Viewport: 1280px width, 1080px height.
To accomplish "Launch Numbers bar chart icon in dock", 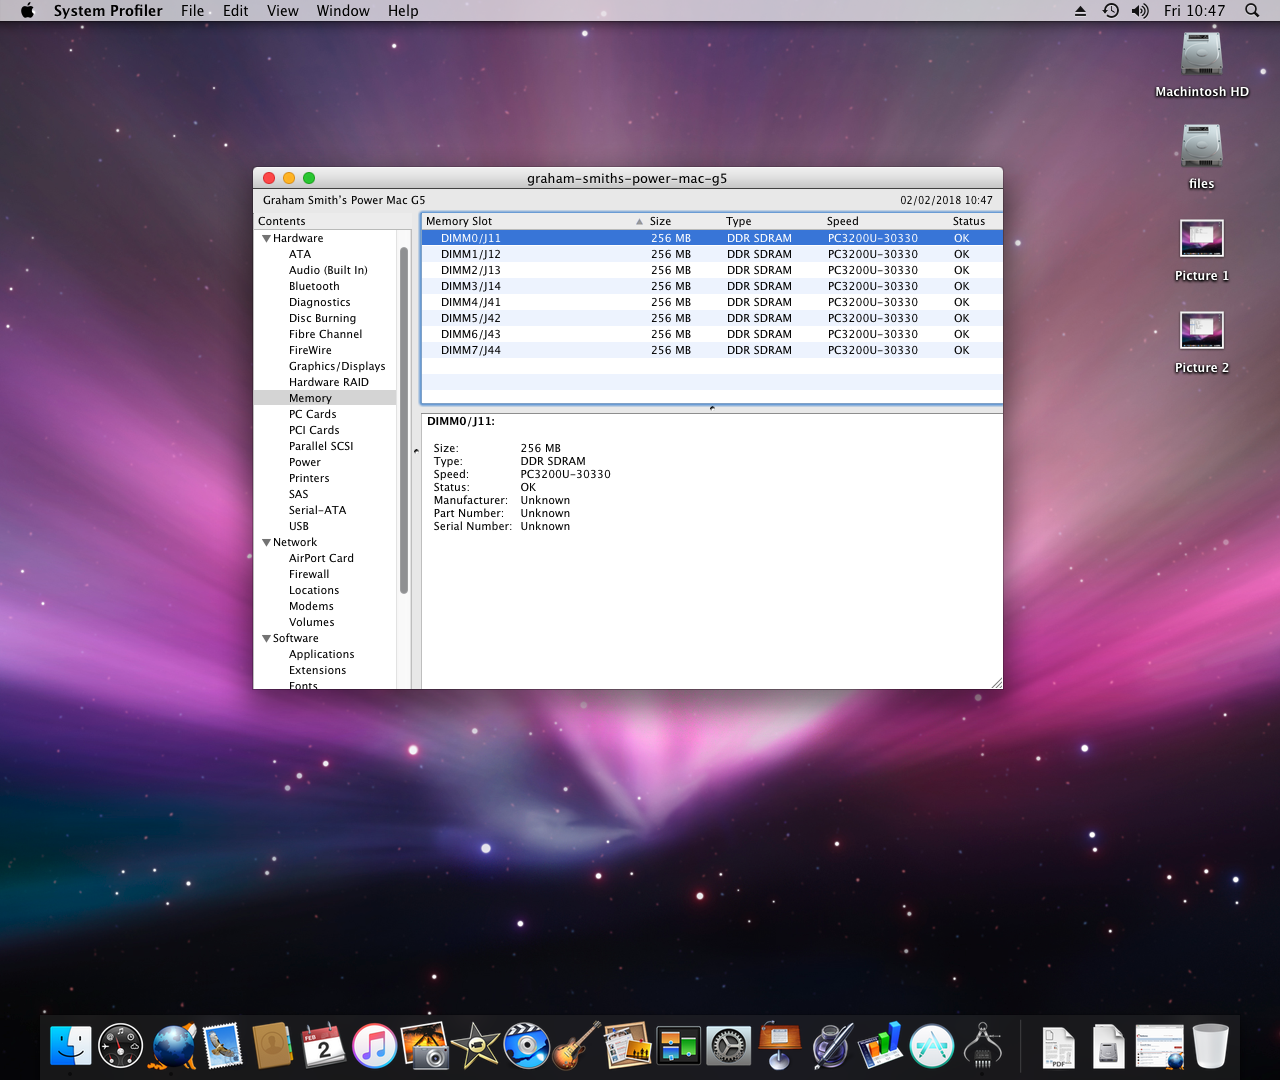I will click(881, 1046).
